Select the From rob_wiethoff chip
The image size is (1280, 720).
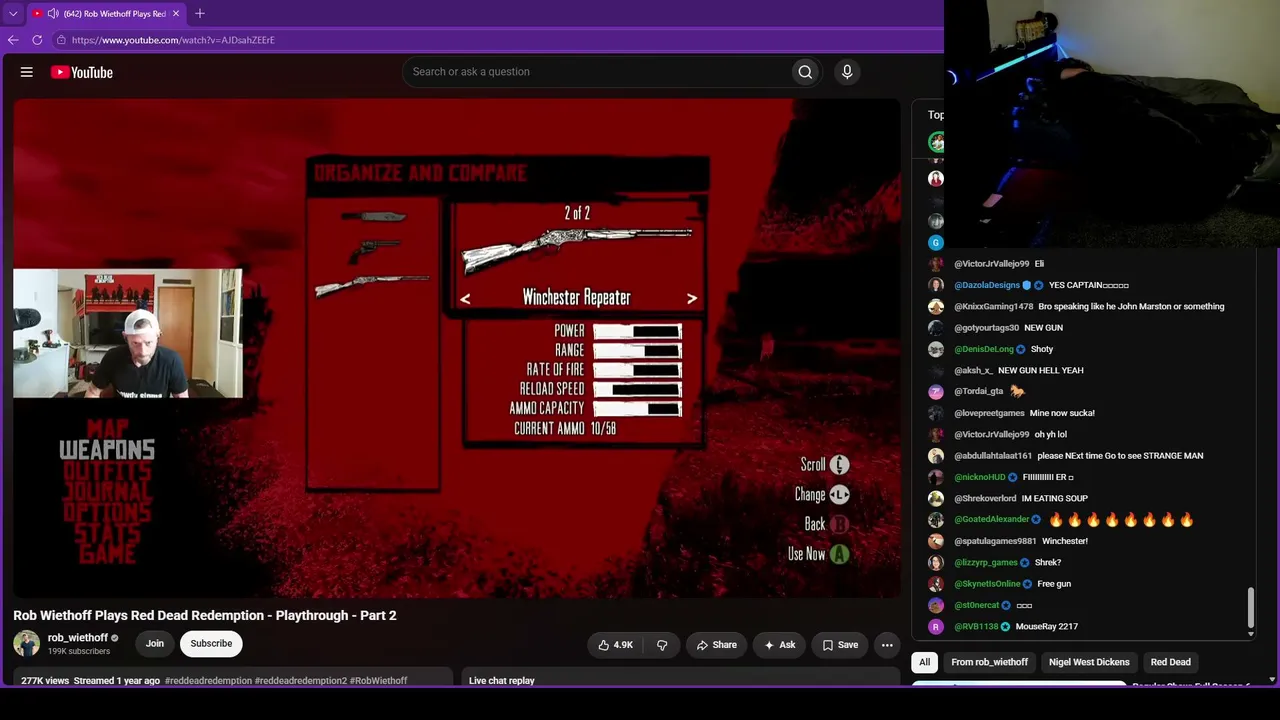point(990,662)
